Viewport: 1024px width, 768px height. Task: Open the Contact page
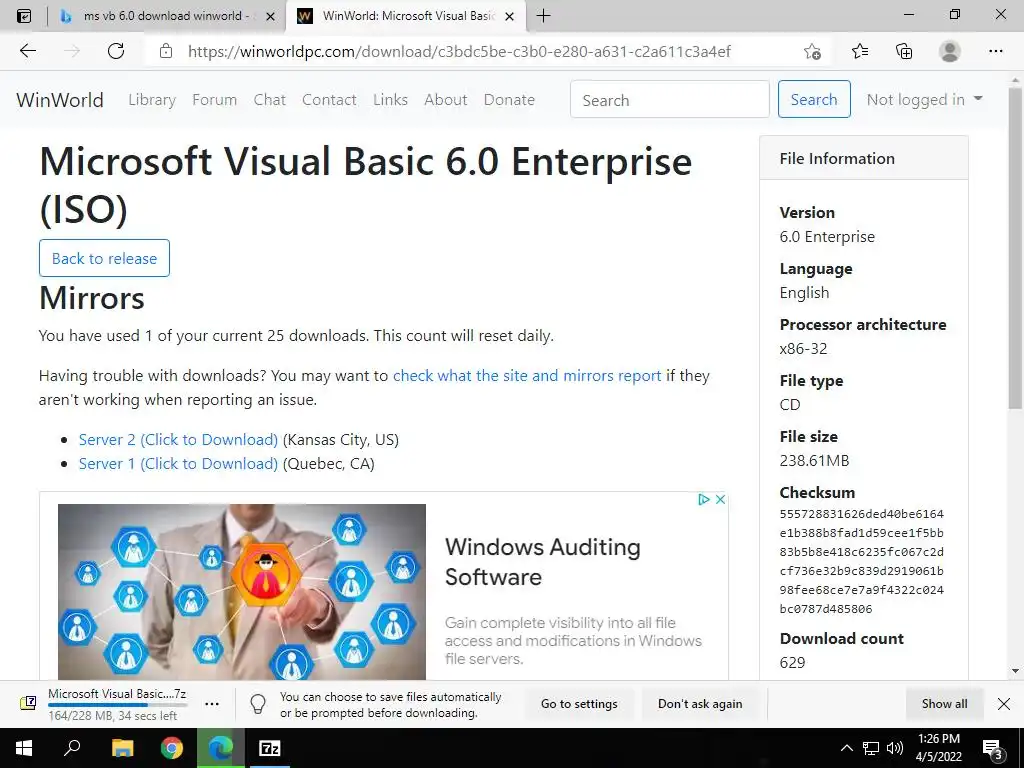[329, 100]
